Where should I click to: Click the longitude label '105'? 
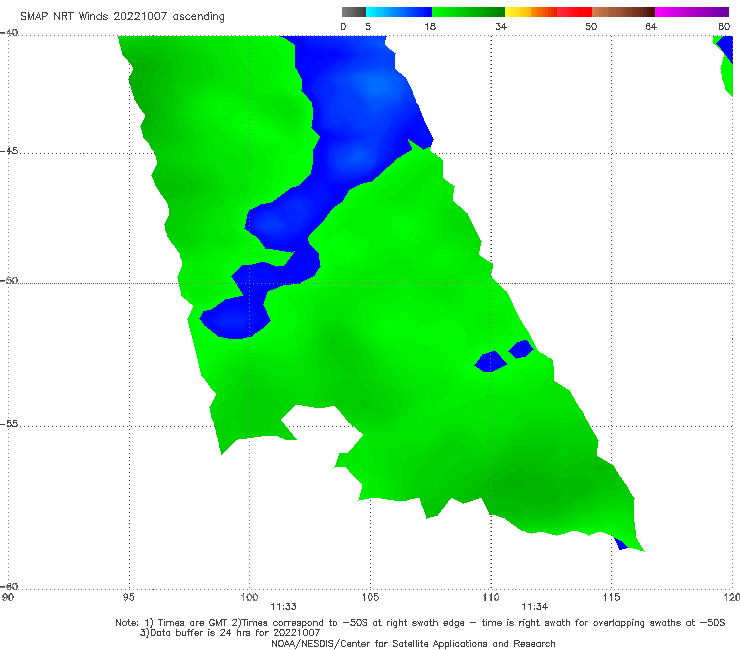click(x=370, y=598)
